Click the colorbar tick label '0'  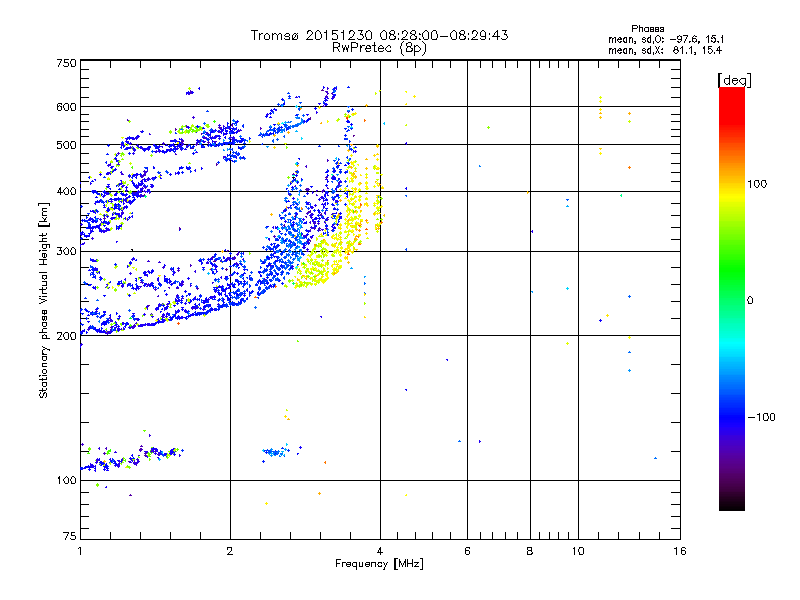(x=750, y=301)
